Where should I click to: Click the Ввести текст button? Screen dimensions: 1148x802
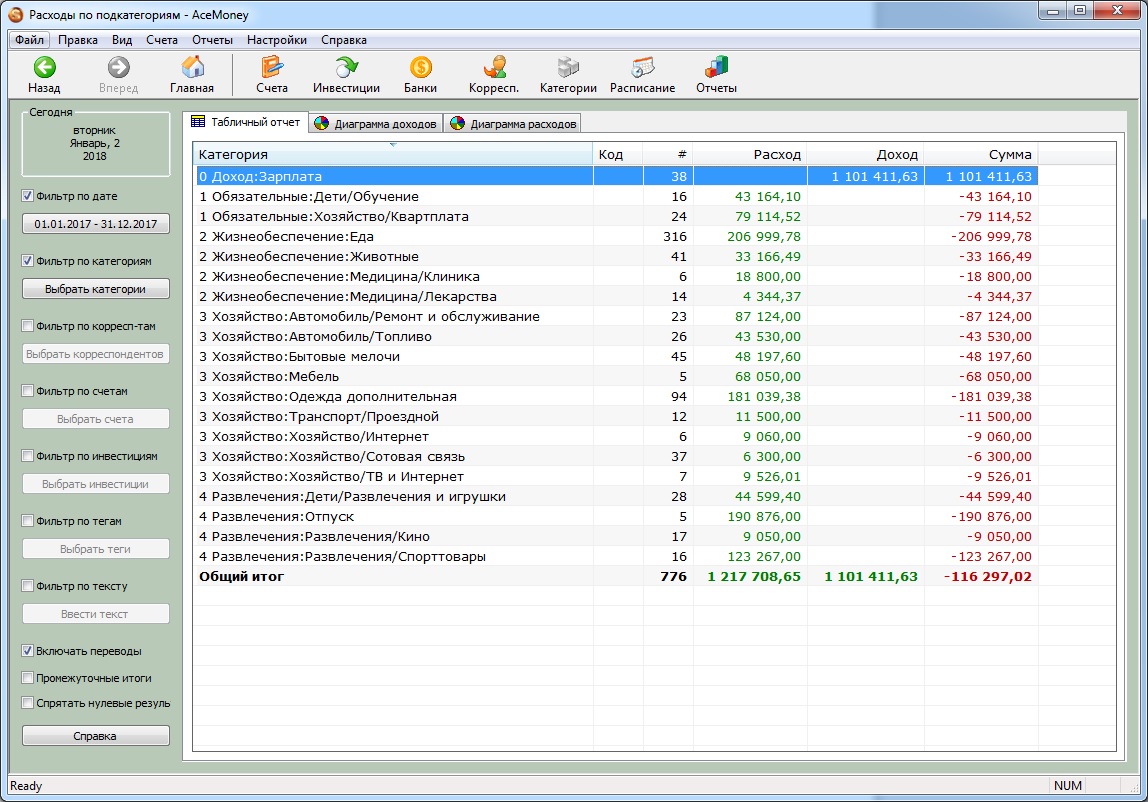(x=96, y=614)
